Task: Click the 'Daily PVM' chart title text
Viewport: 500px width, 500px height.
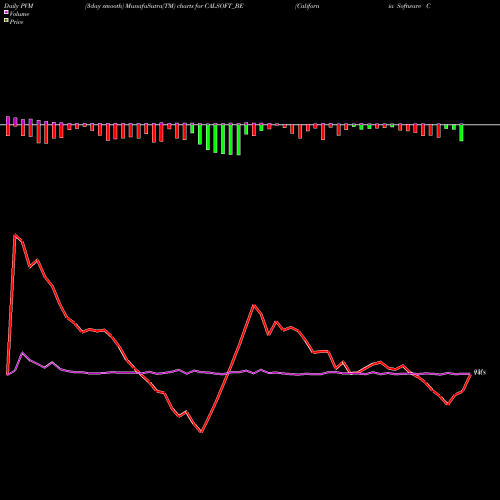Action: click(x=19, y=6)
